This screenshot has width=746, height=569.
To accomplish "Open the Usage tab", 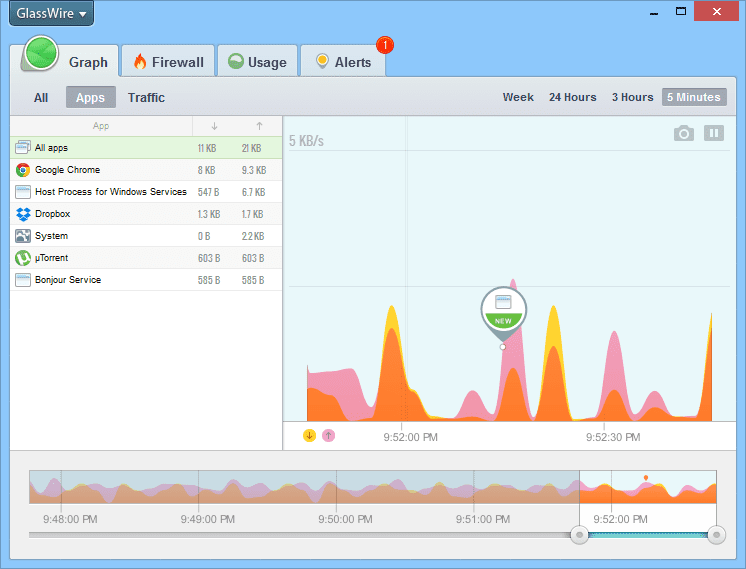I will pos(257,62).
